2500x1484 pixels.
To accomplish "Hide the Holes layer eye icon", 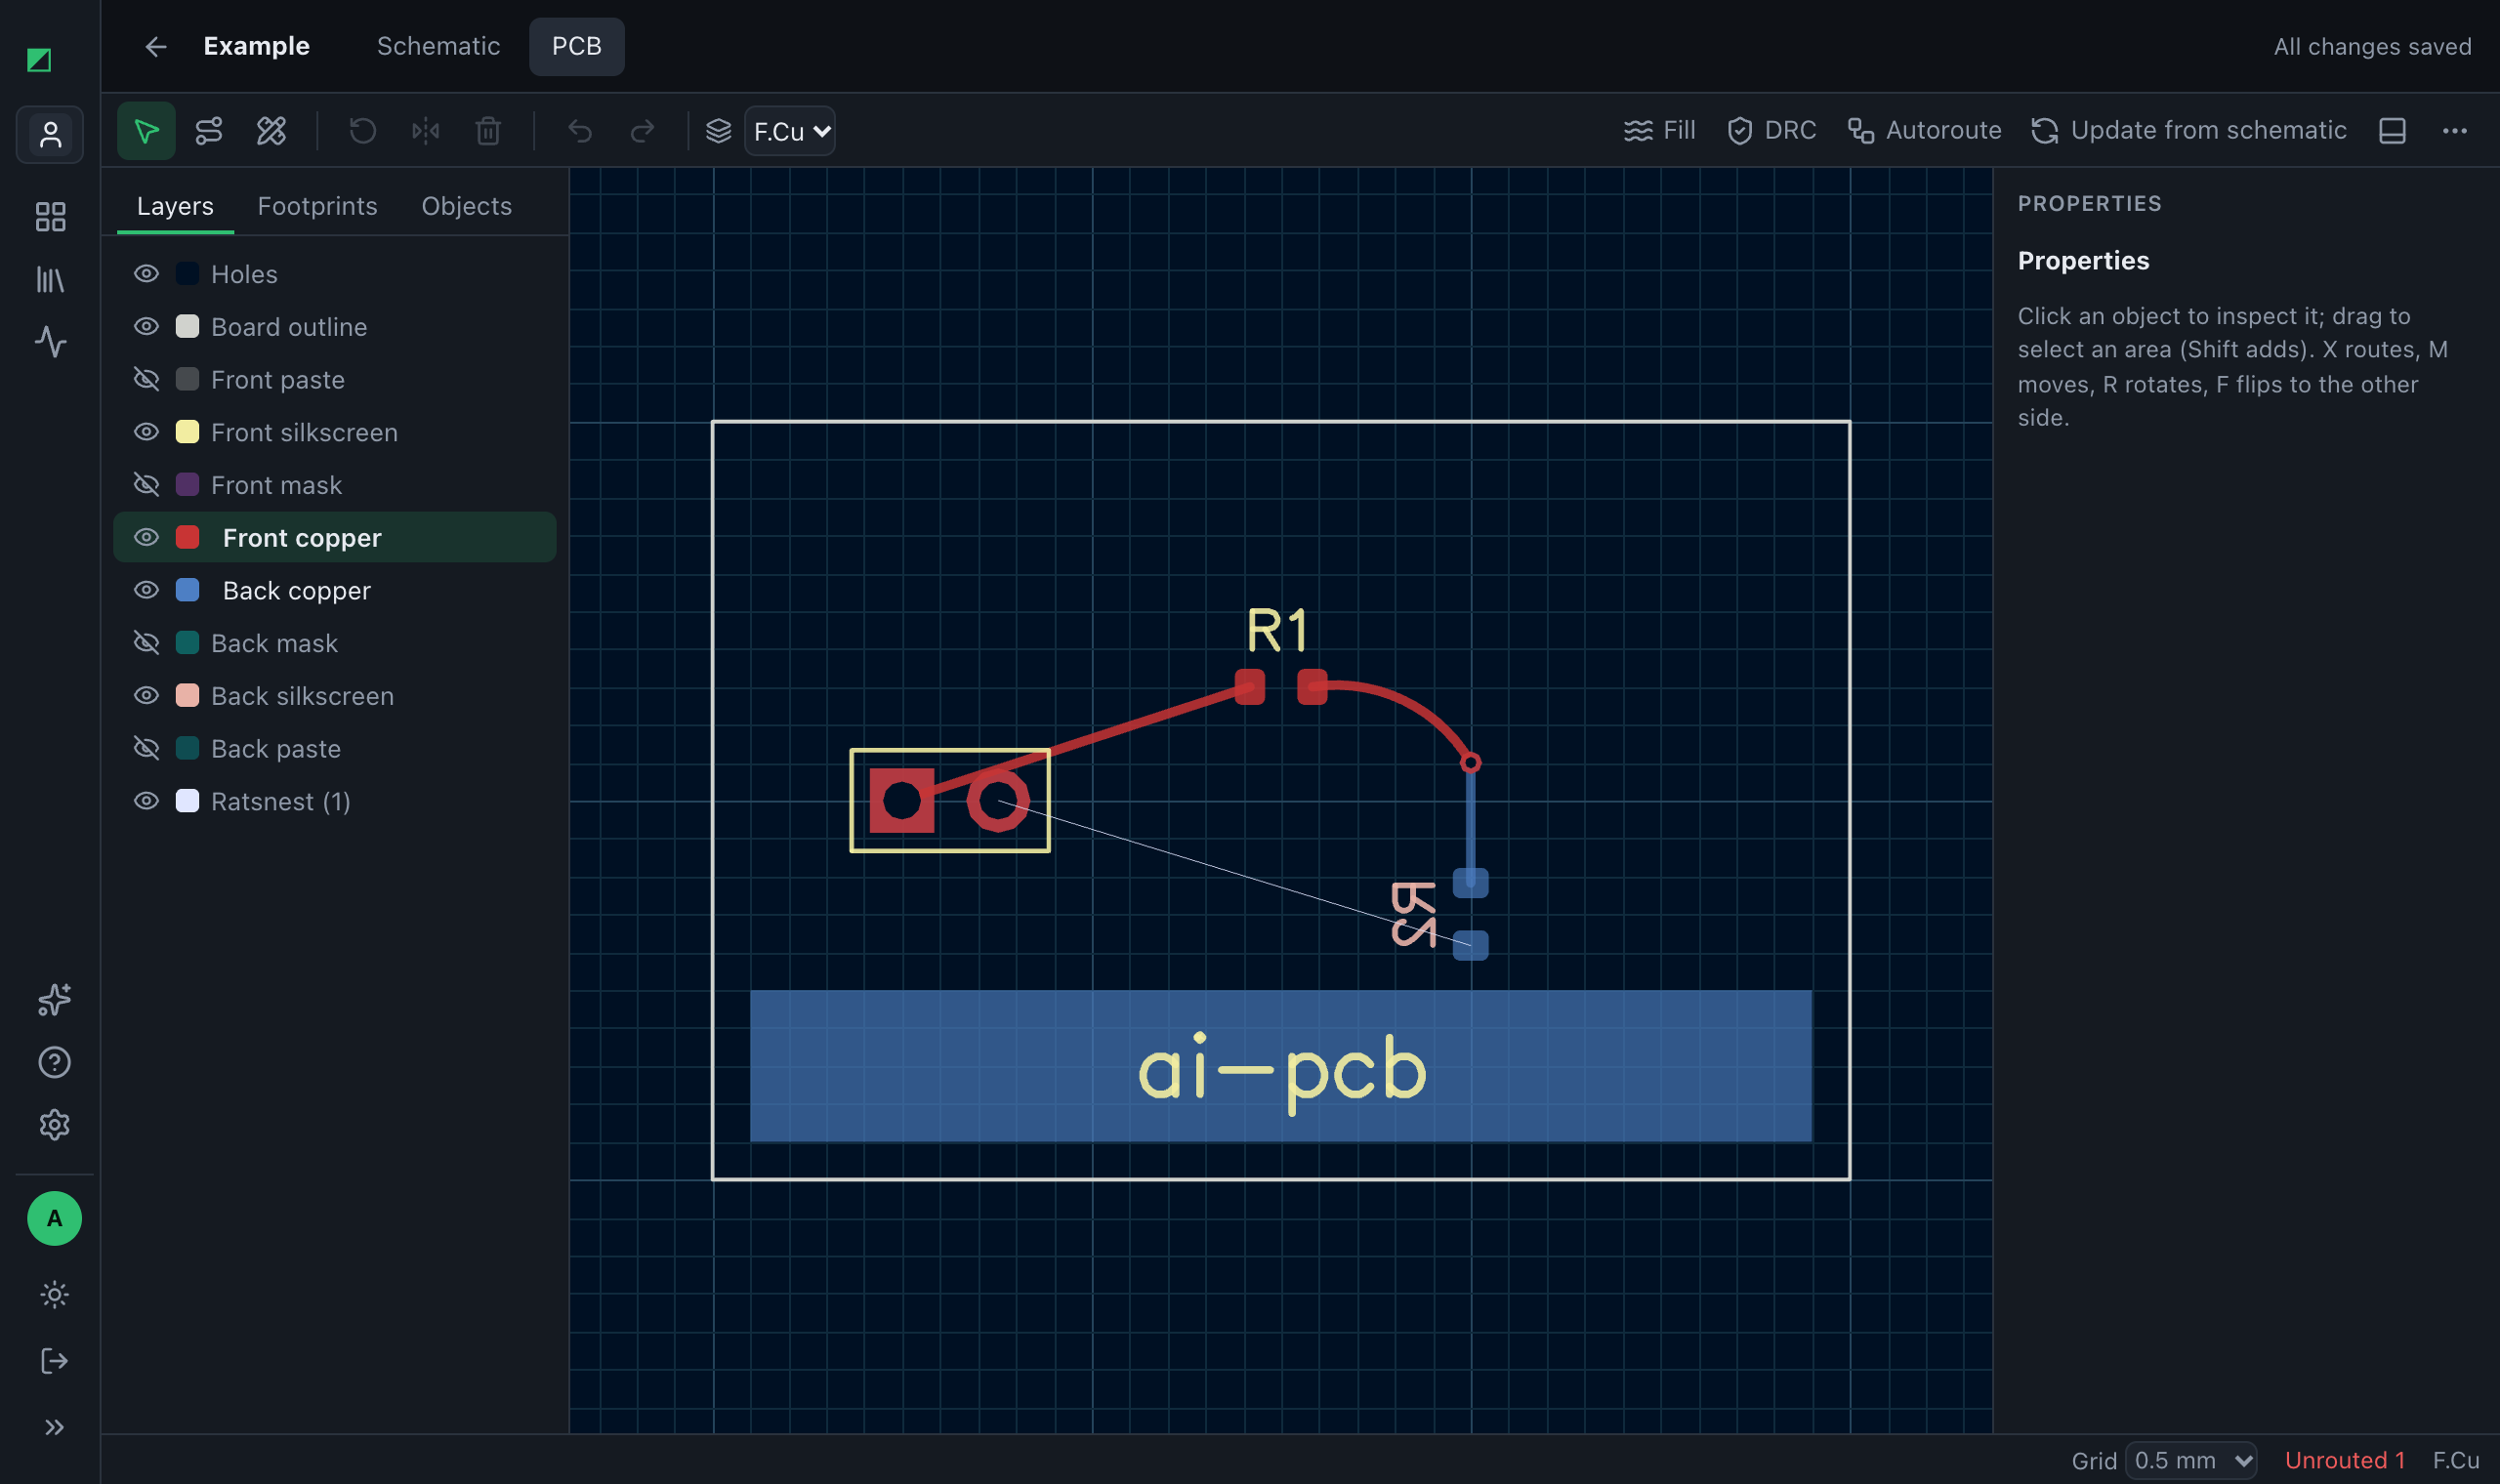I will [x=146, y=274].
